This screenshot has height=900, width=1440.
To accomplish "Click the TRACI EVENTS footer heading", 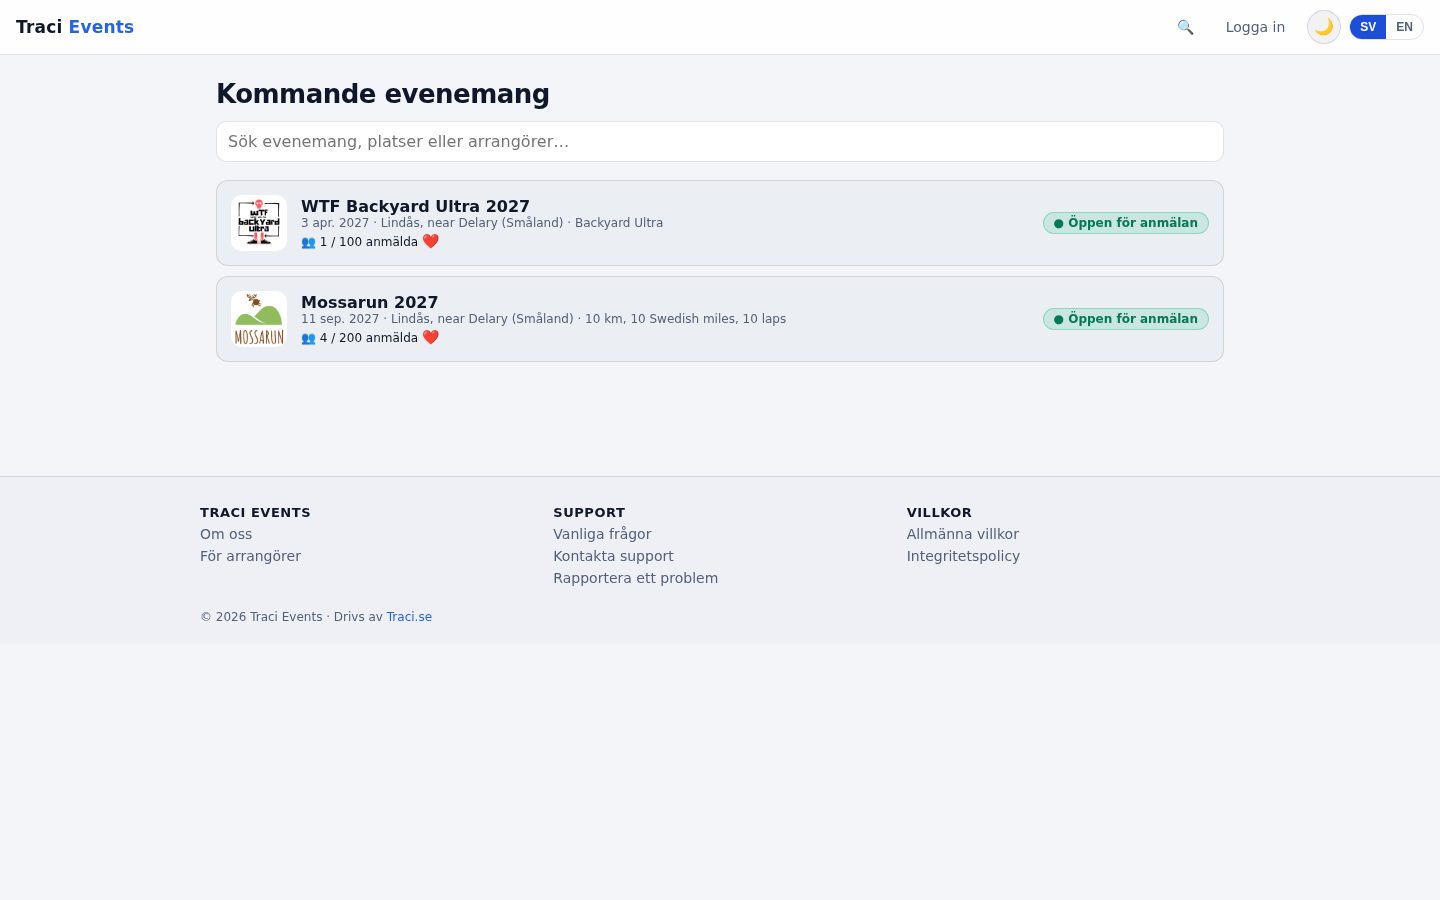I will (255, 512).
